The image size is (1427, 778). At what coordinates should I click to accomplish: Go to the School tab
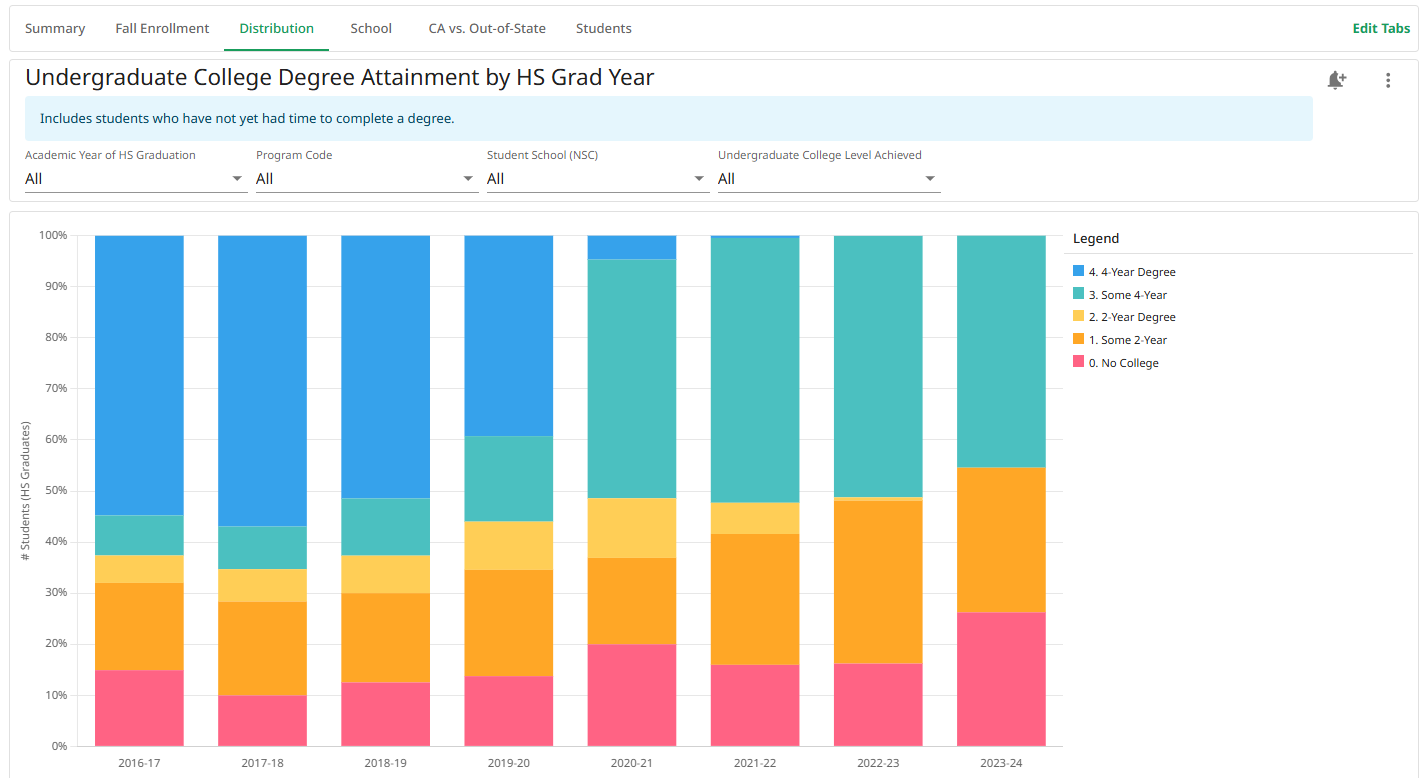coord(371,28)
